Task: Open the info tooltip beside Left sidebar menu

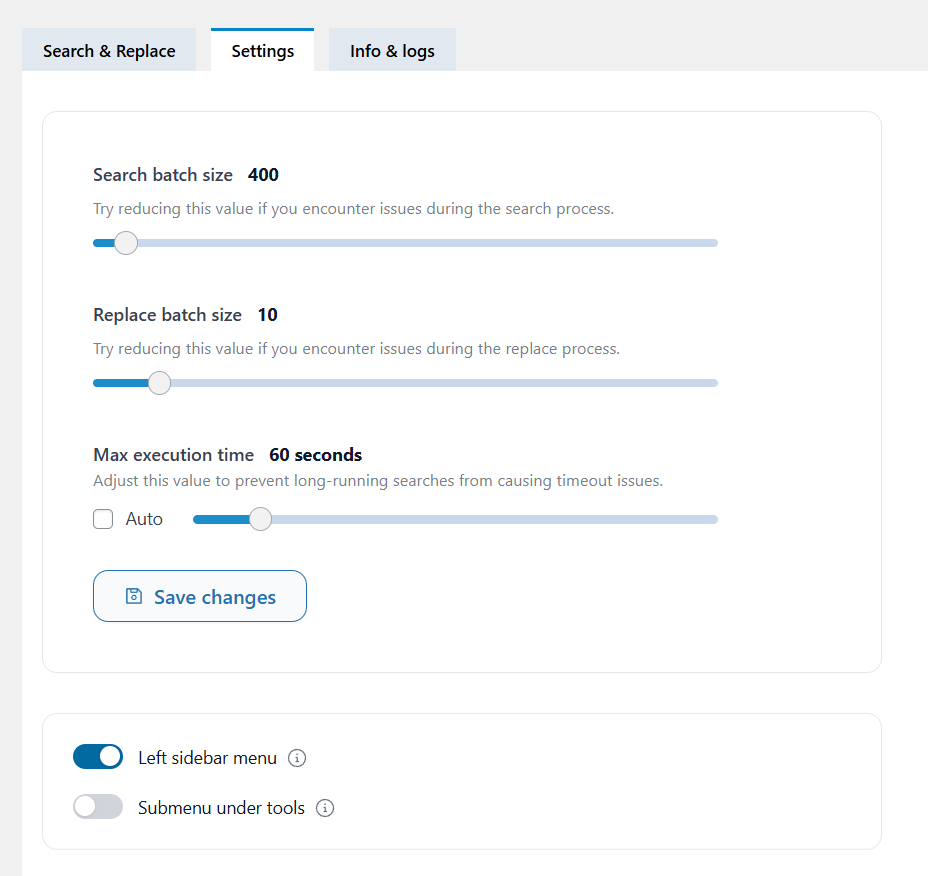Action: tap(296, 759)
